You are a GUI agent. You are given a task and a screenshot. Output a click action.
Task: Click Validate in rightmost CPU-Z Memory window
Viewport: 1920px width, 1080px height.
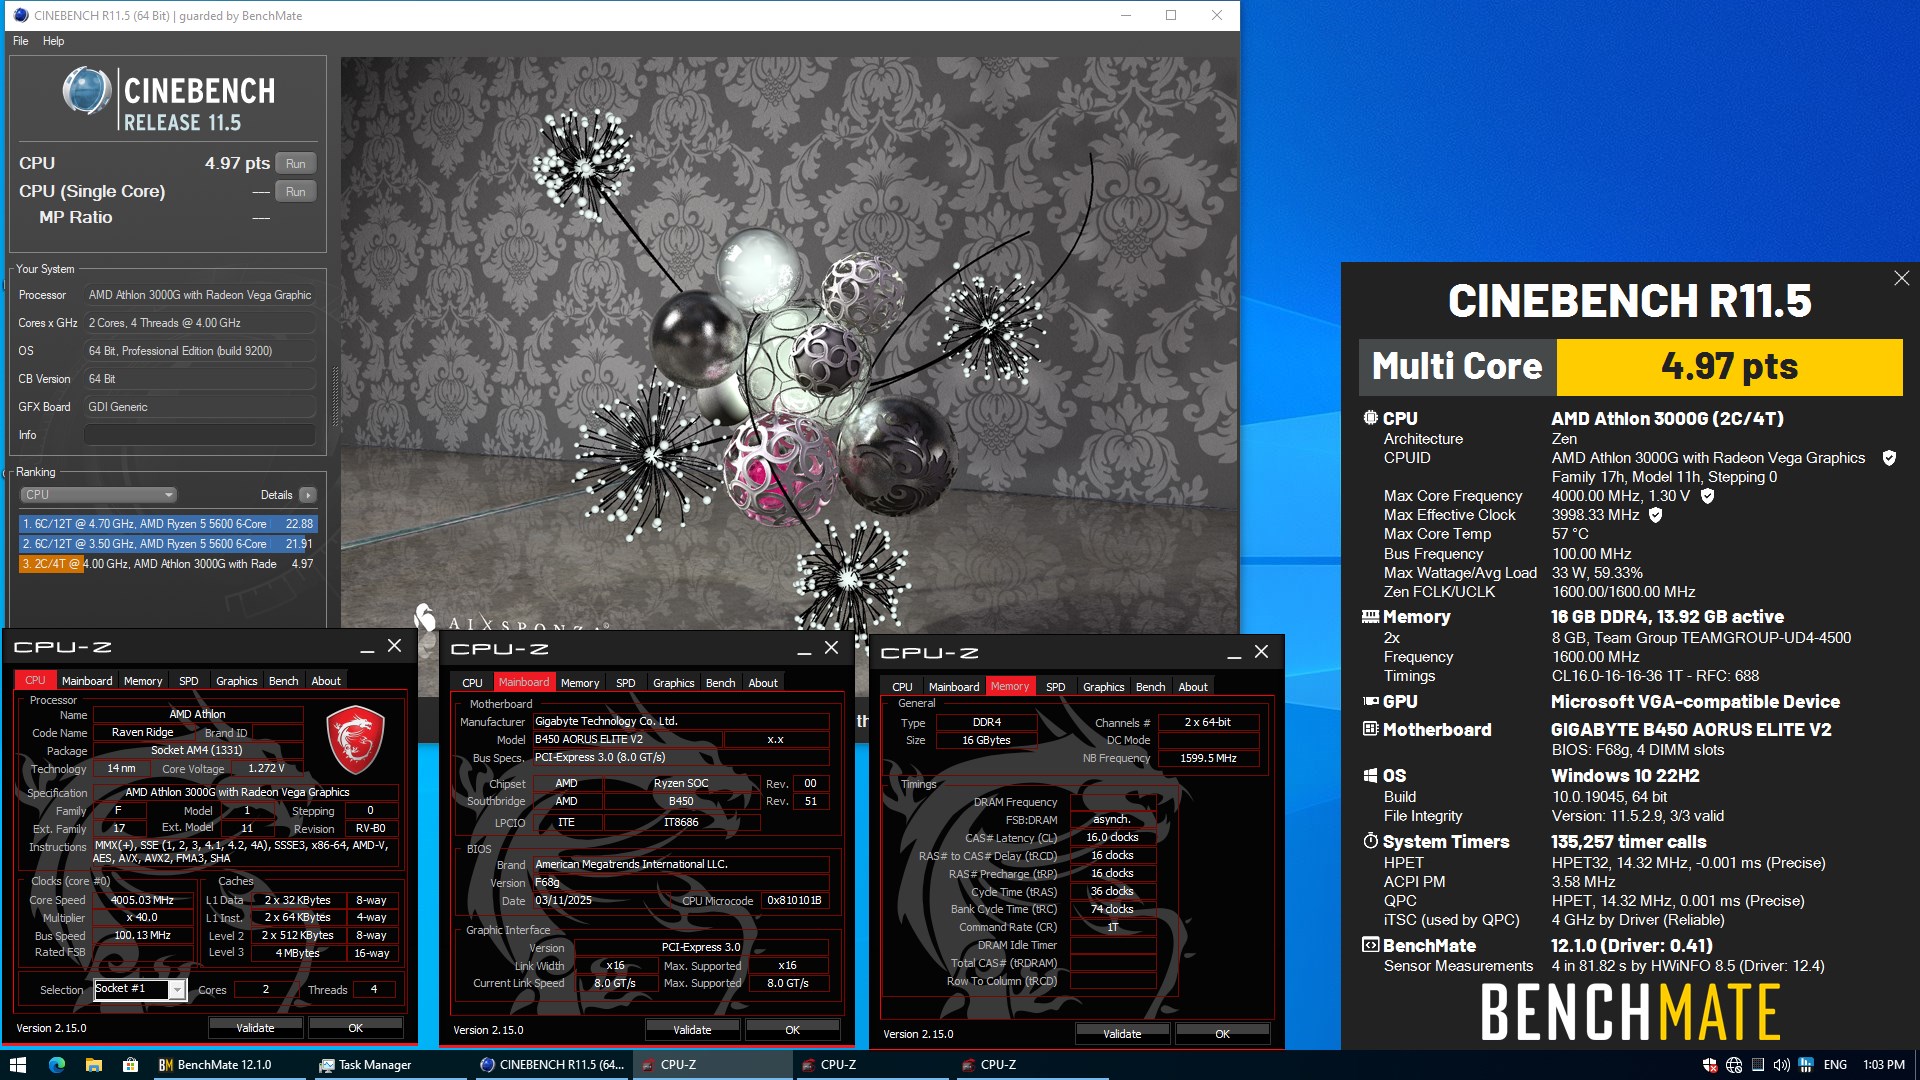pos(1122,1034)
